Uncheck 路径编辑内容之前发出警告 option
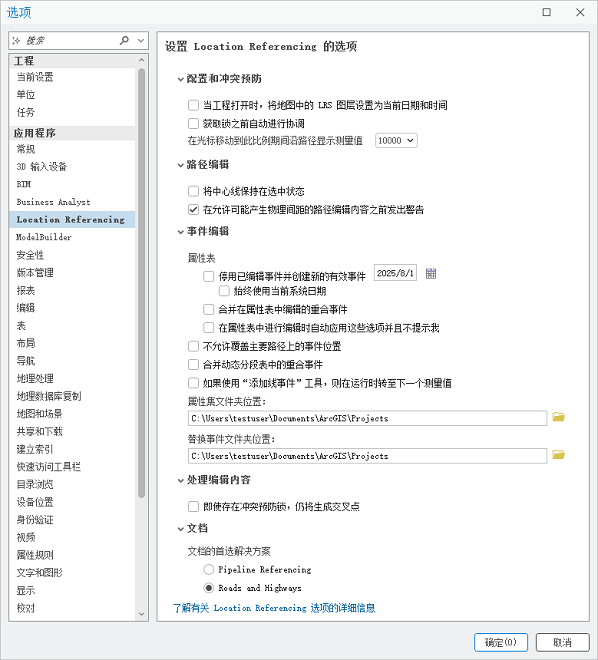The width and height of the screenshot is (598, 660). (193, 209)
